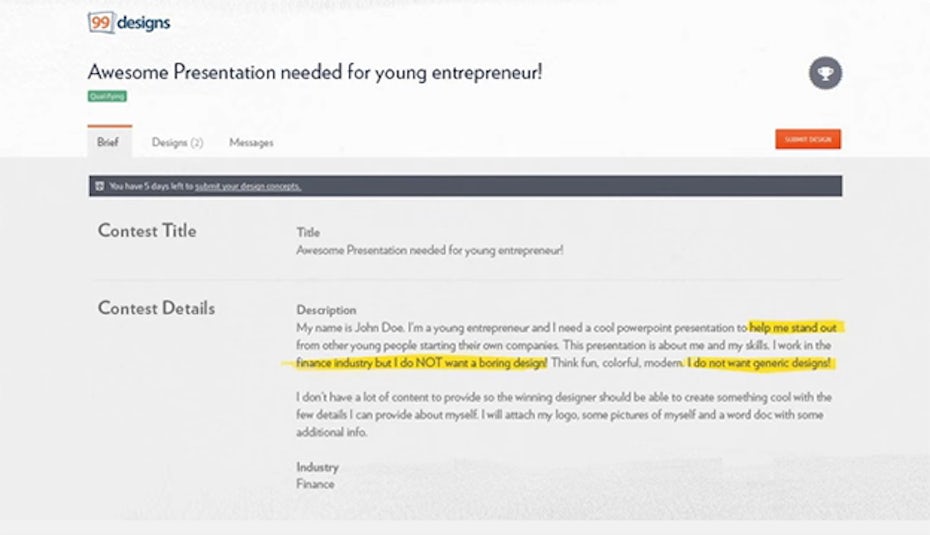Open the Brief tab
This screenshot has width=930, height=535.
click(x=108, y=143)
